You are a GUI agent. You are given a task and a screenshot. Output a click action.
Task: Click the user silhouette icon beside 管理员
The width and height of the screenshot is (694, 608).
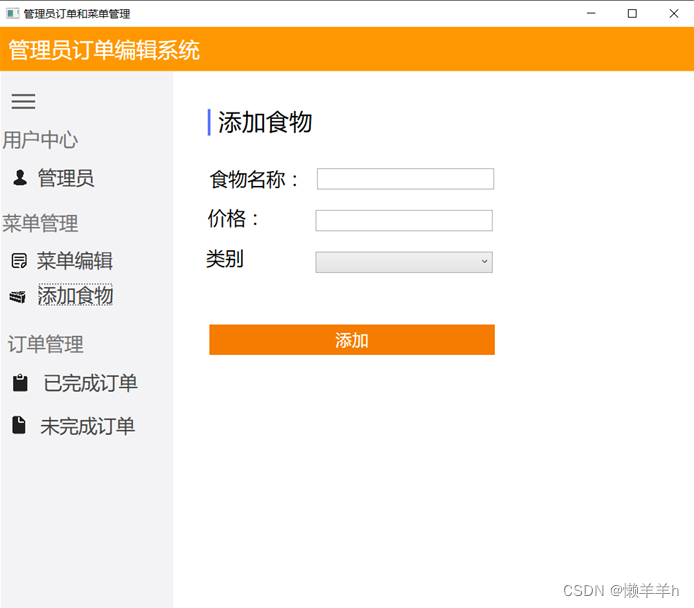(20, 177)
